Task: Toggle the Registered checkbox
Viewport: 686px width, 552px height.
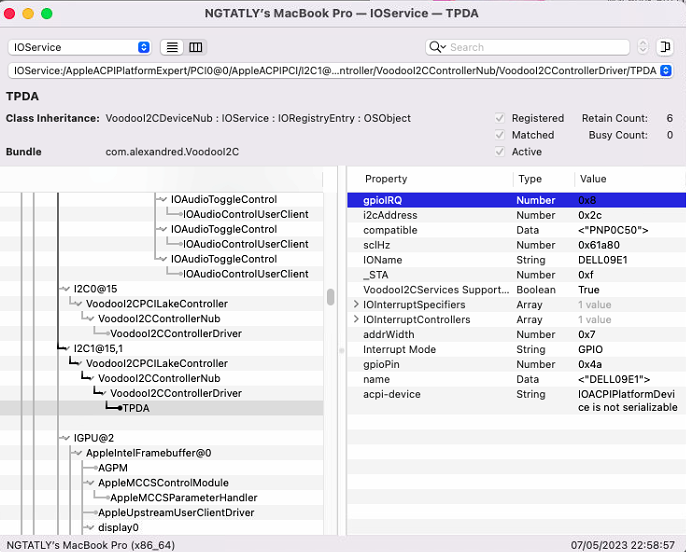Action: point(499,118)
